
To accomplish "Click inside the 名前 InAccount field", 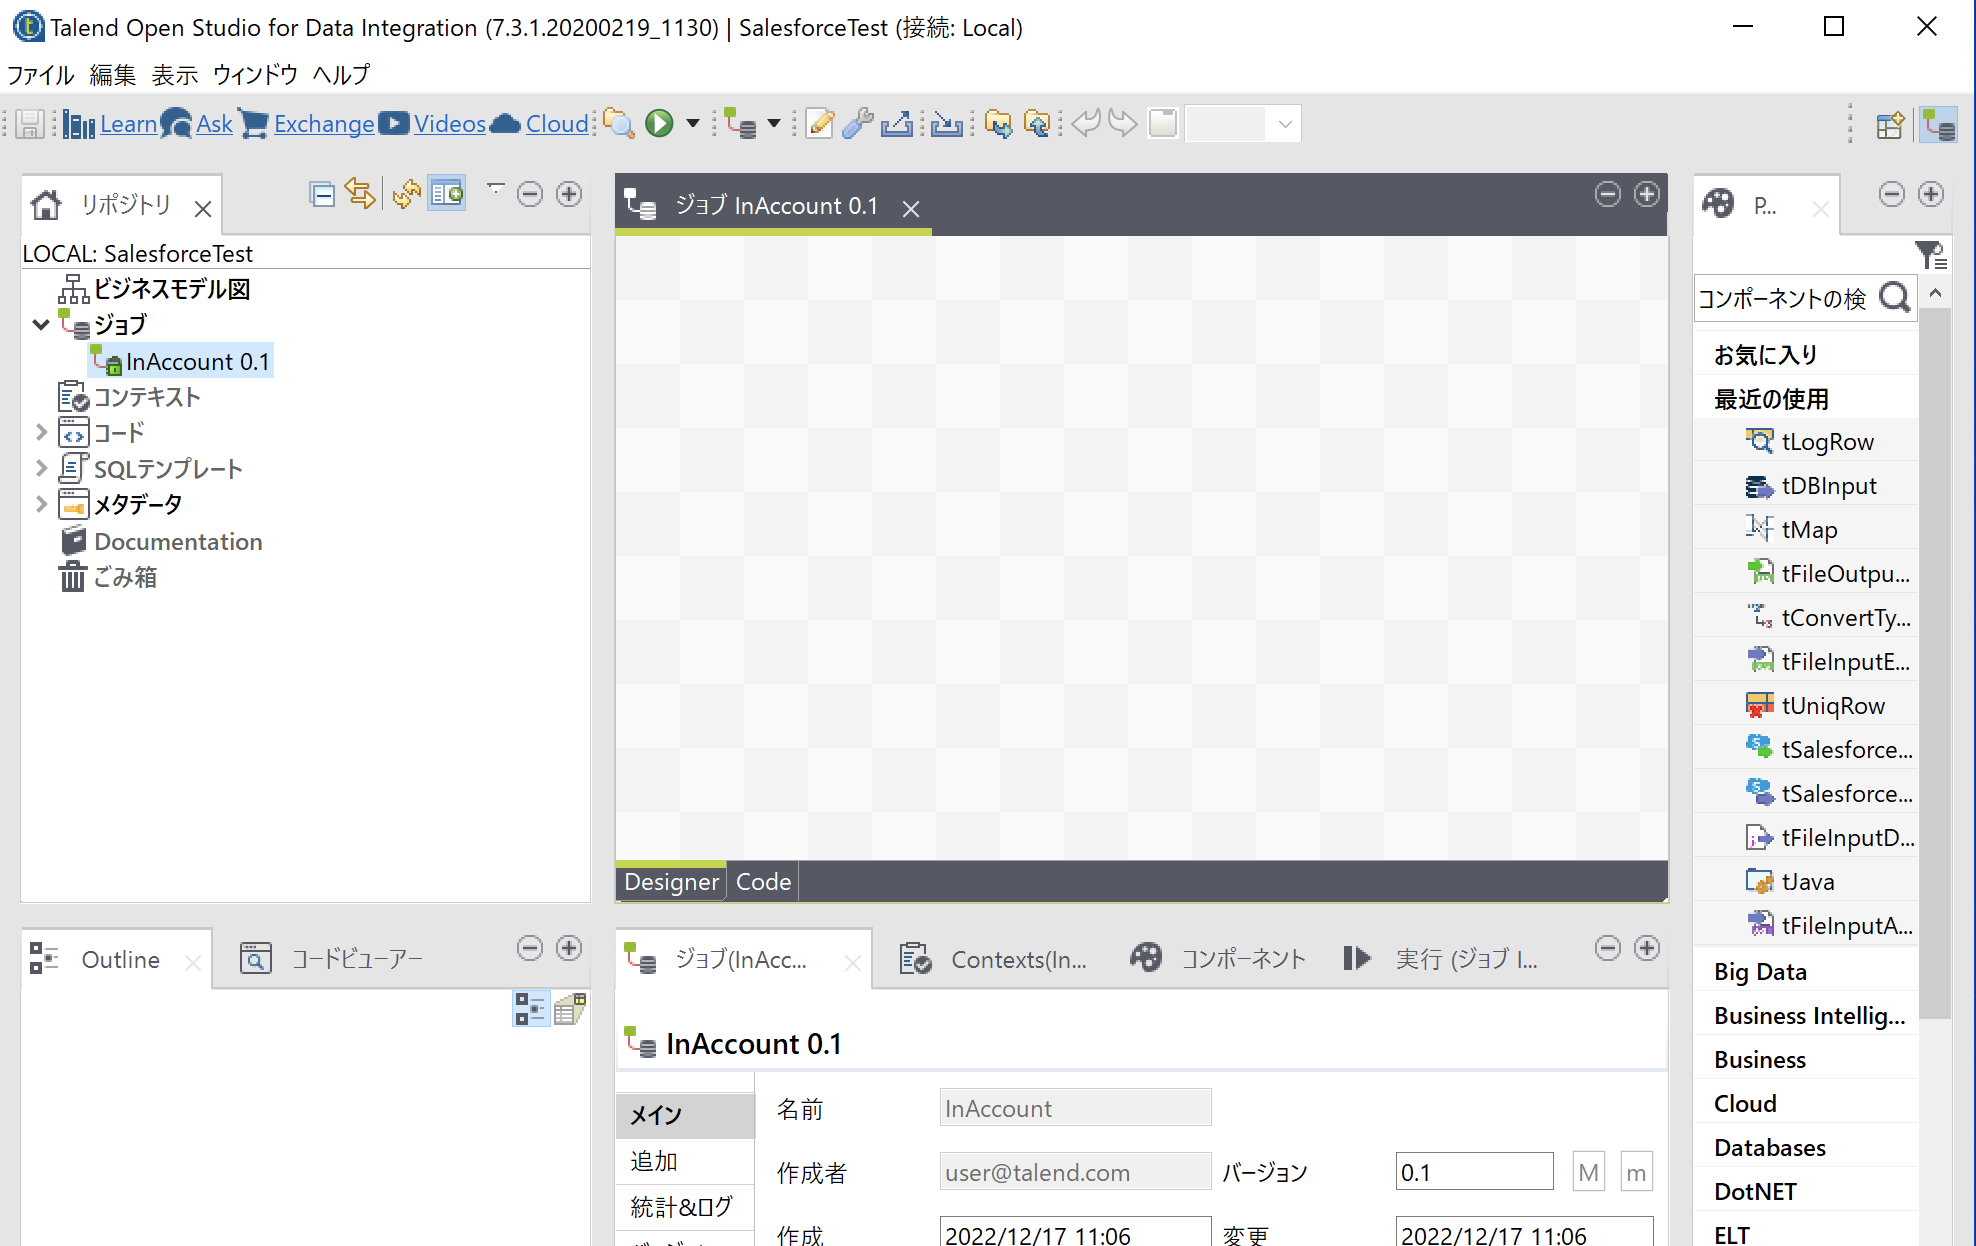I will pyautogui.click(x=1075, y=1107).
